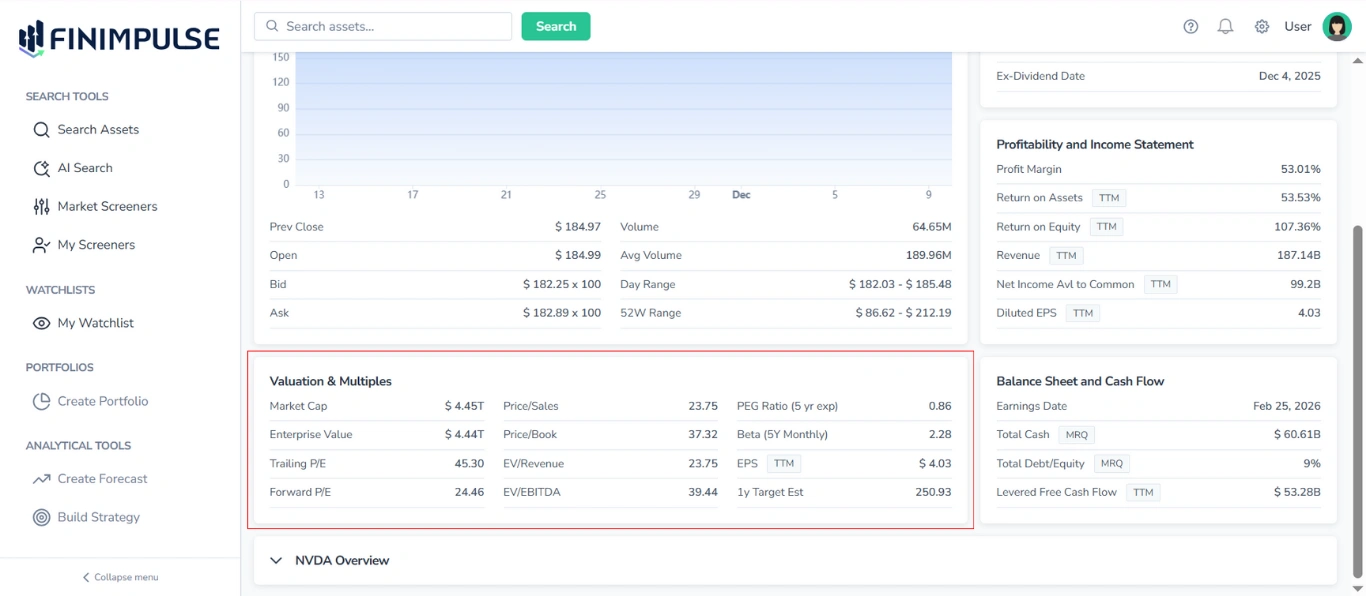Open Market Screeners from the sidebar
Image resolution: width=1366 pixels, height=596 pixels.
point(109,206)
